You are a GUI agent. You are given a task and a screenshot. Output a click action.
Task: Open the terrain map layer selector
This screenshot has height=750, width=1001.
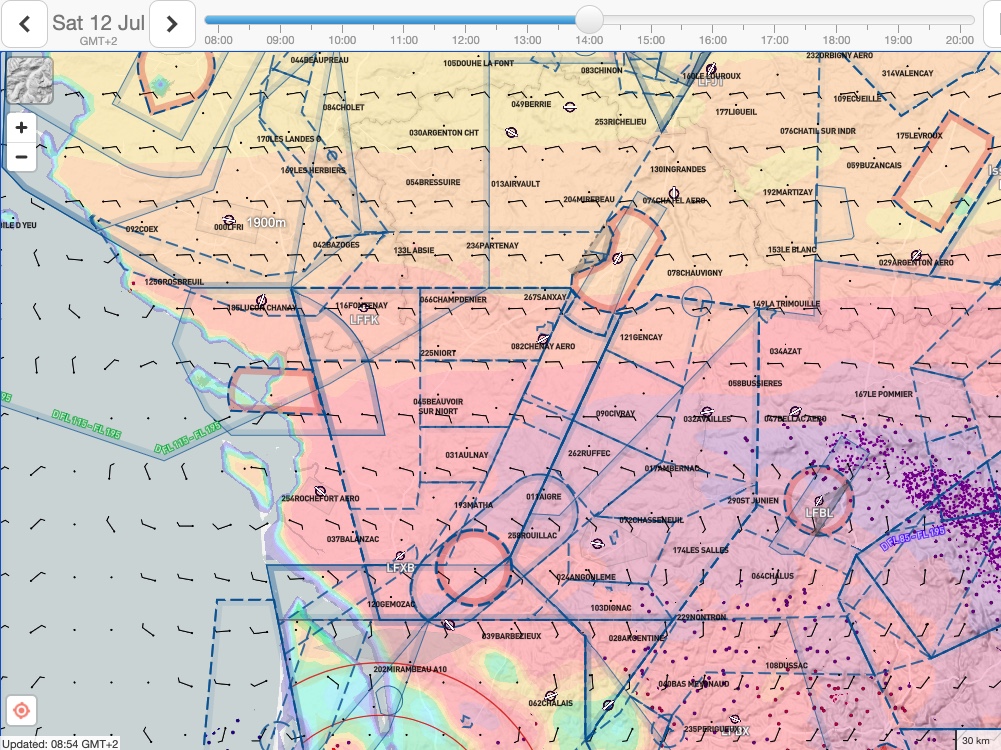click(x=29, y=80)
